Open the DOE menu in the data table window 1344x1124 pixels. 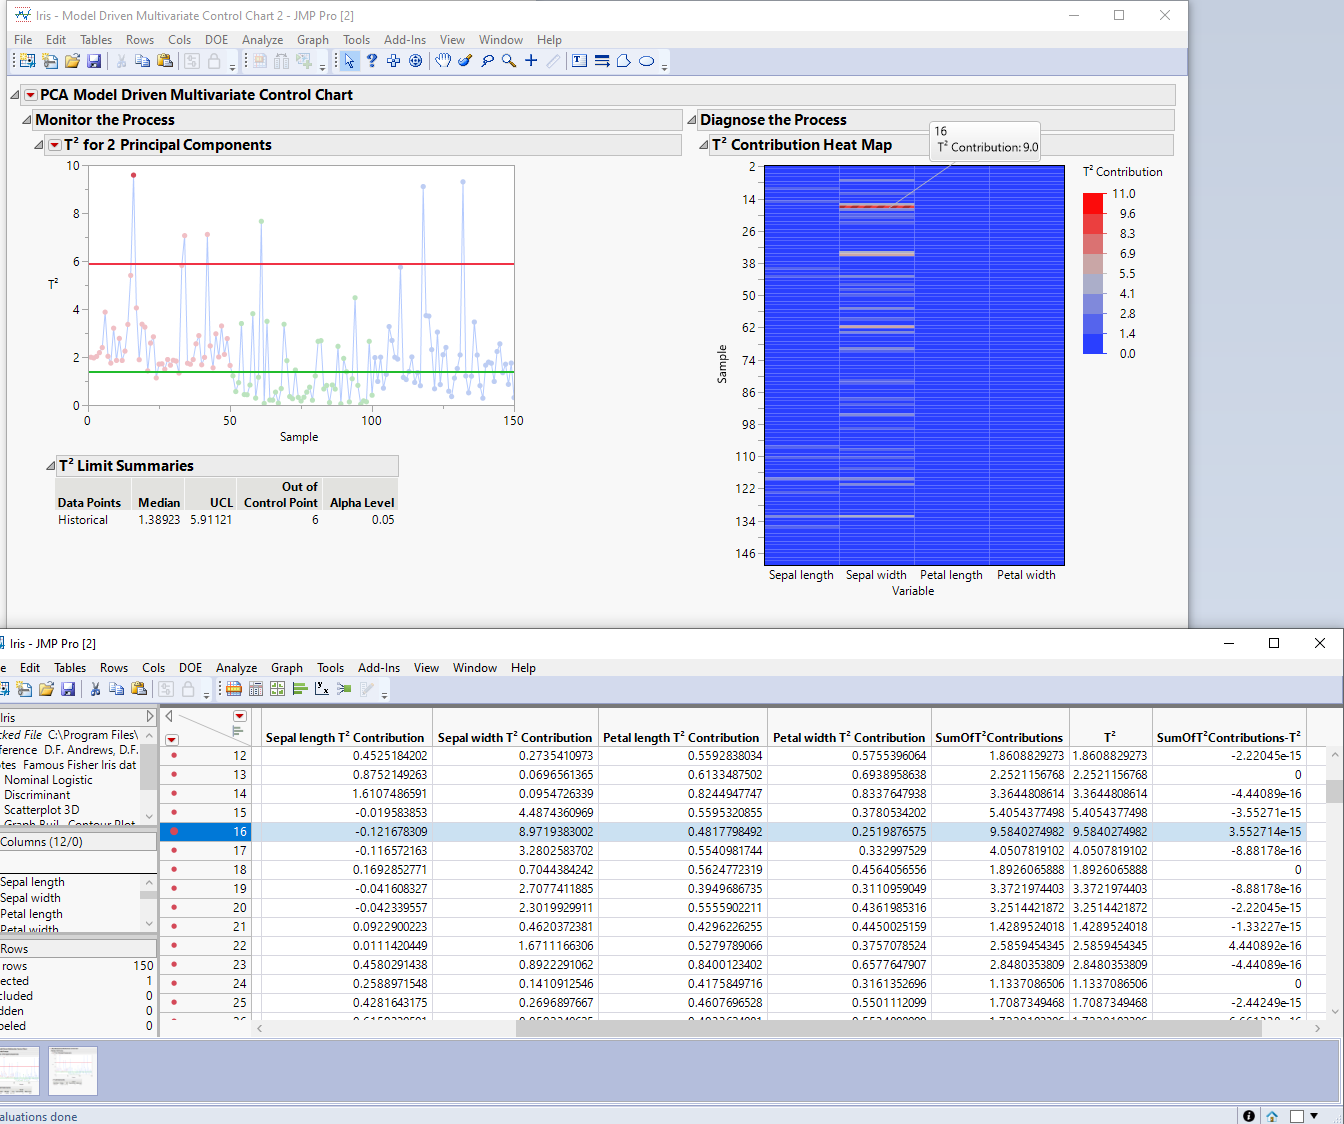(x=190, y=667)
